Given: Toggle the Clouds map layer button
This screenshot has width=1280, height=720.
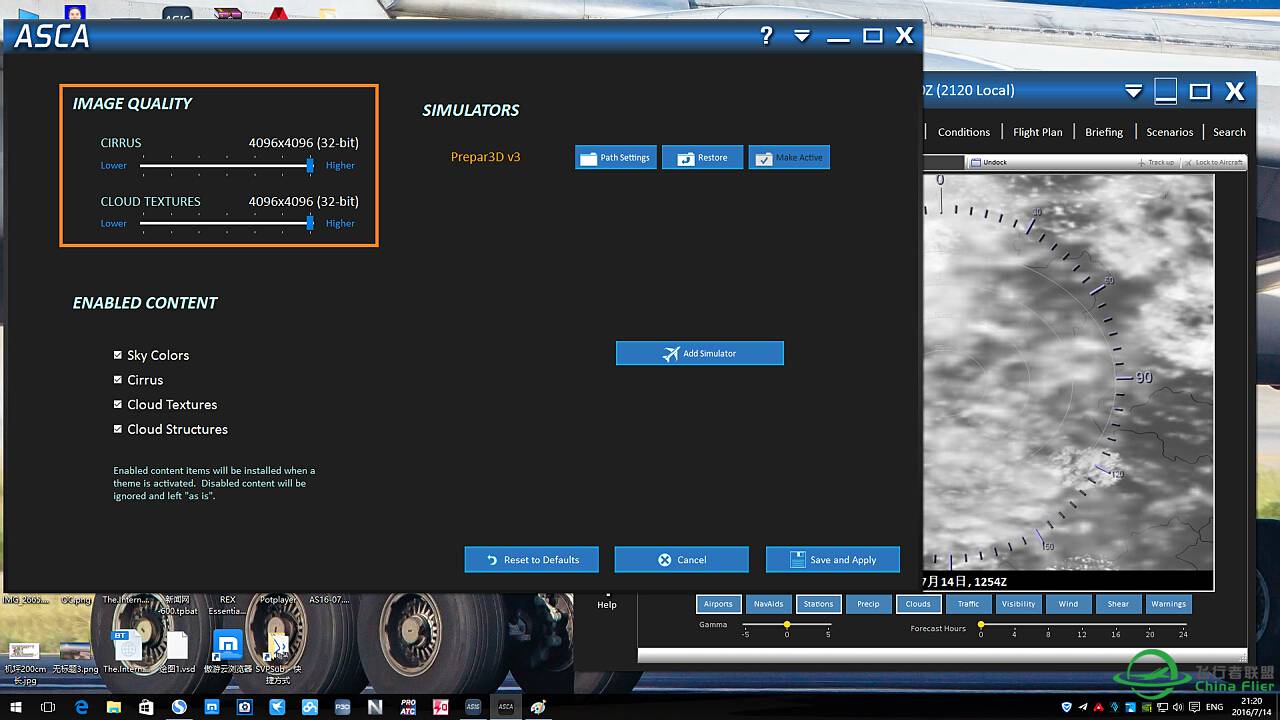Looking at the screenshot, I should [x=918, y=604].
